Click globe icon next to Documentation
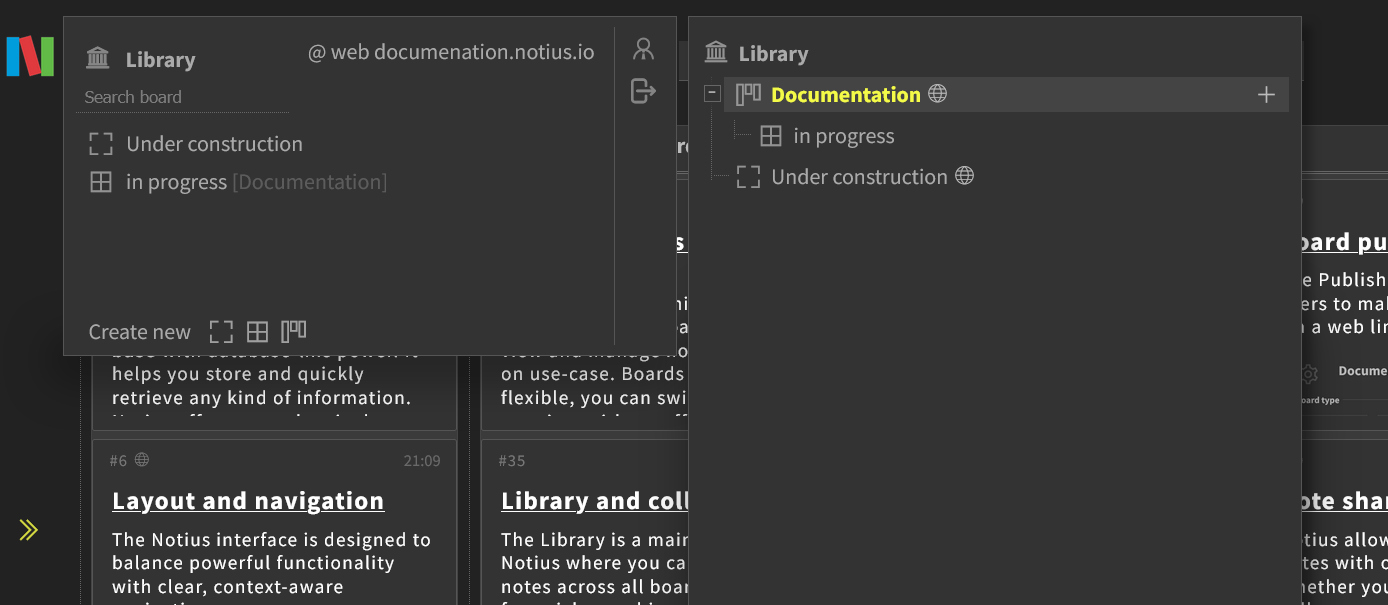 [x=937, y=94]
